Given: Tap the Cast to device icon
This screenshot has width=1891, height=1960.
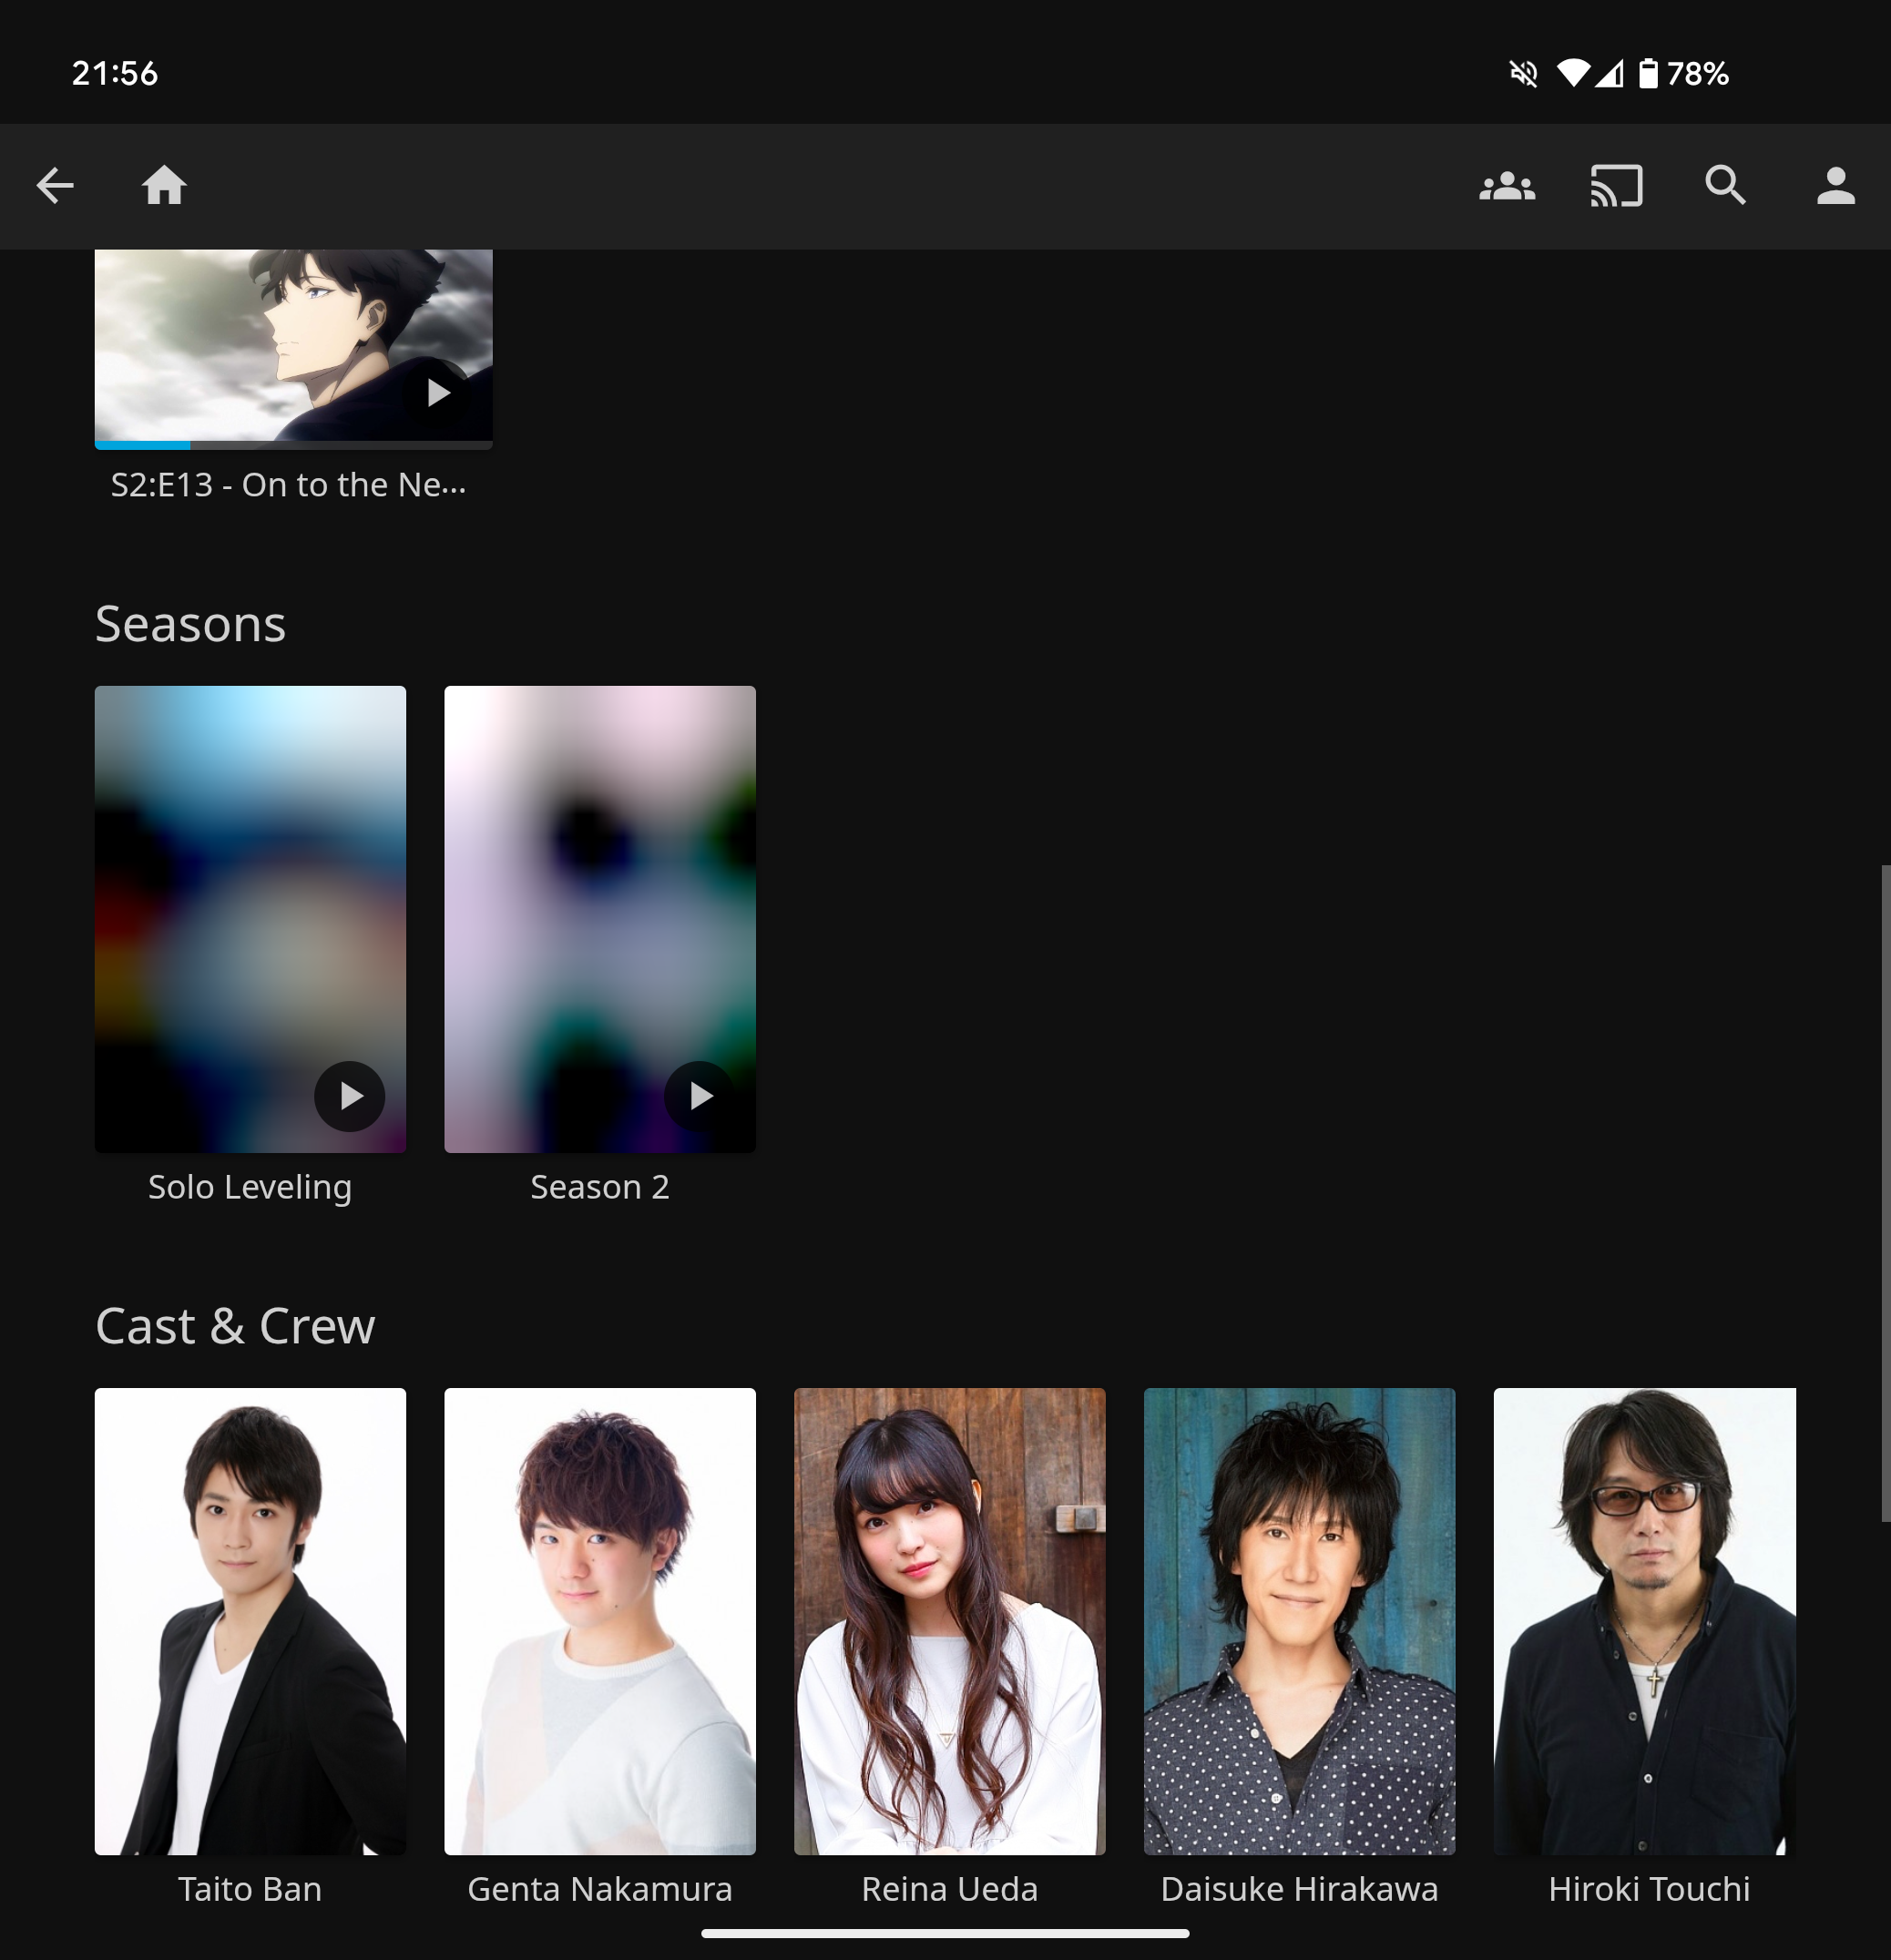Looking at the screenshot, I should click(1616, 186).
